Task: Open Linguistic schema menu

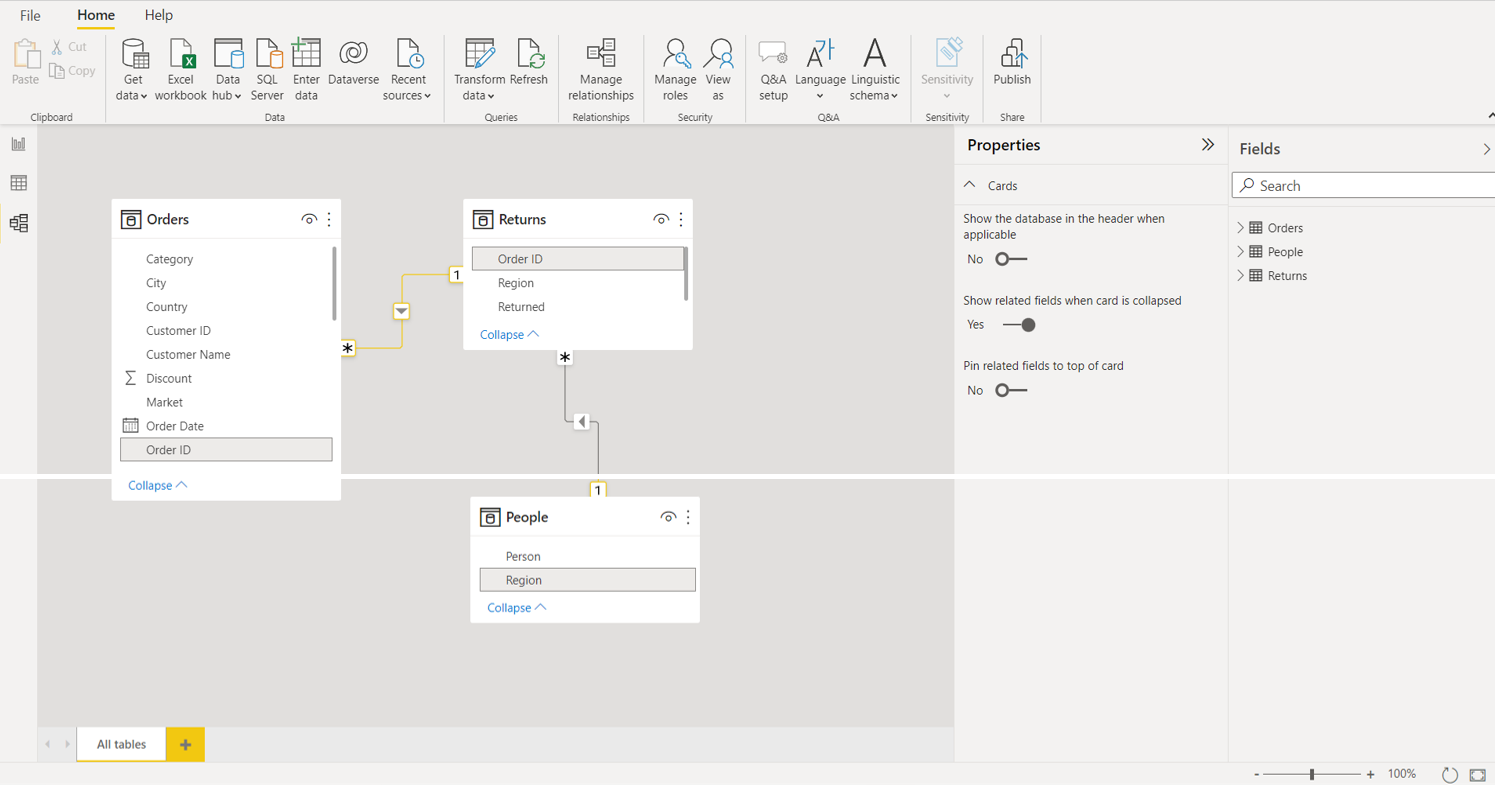Action: pos(875,70)
